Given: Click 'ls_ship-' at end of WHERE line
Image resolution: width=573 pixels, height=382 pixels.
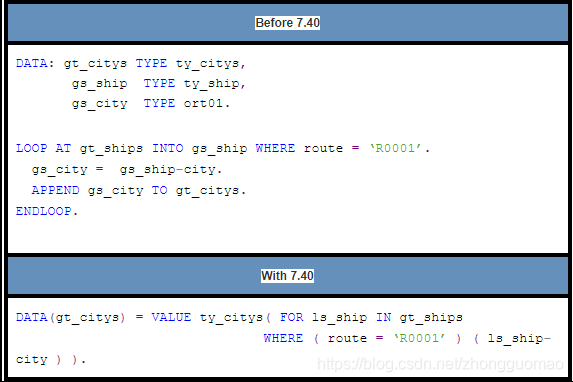Looking at the screenshot, I should coord(519,338).
